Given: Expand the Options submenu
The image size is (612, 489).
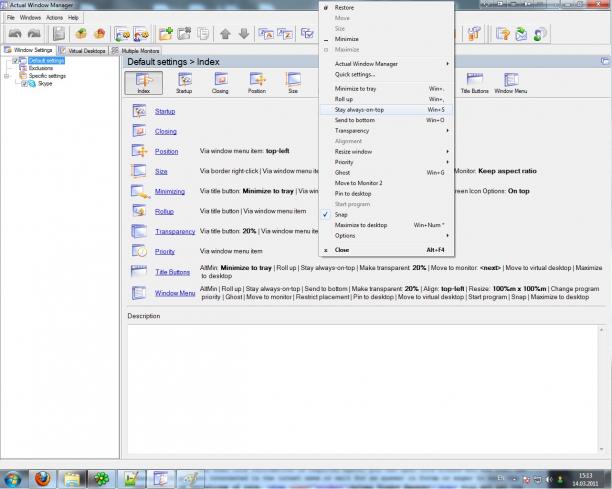Looking at the screenshot, I should [387, 235].
